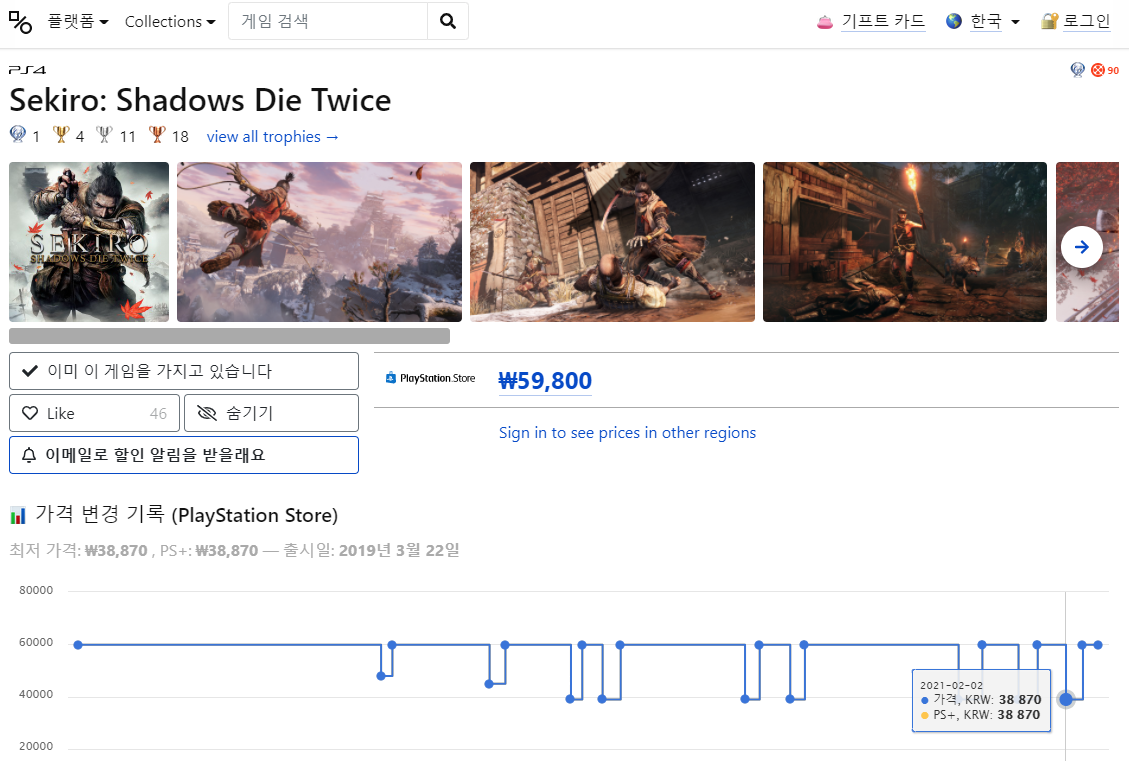1129x761 pixels.
Task: Open the 로그인 login link
Action: click(1087, 22)
